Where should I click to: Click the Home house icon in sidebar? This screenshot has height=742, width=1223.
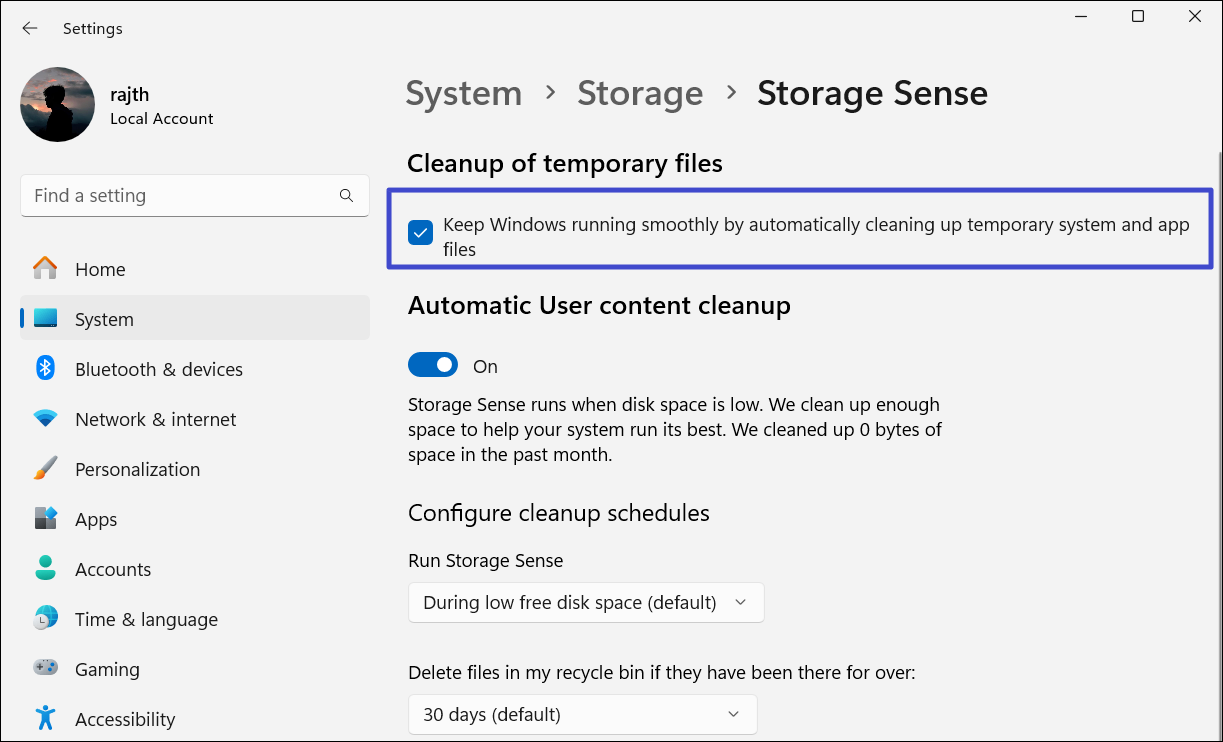45,269
